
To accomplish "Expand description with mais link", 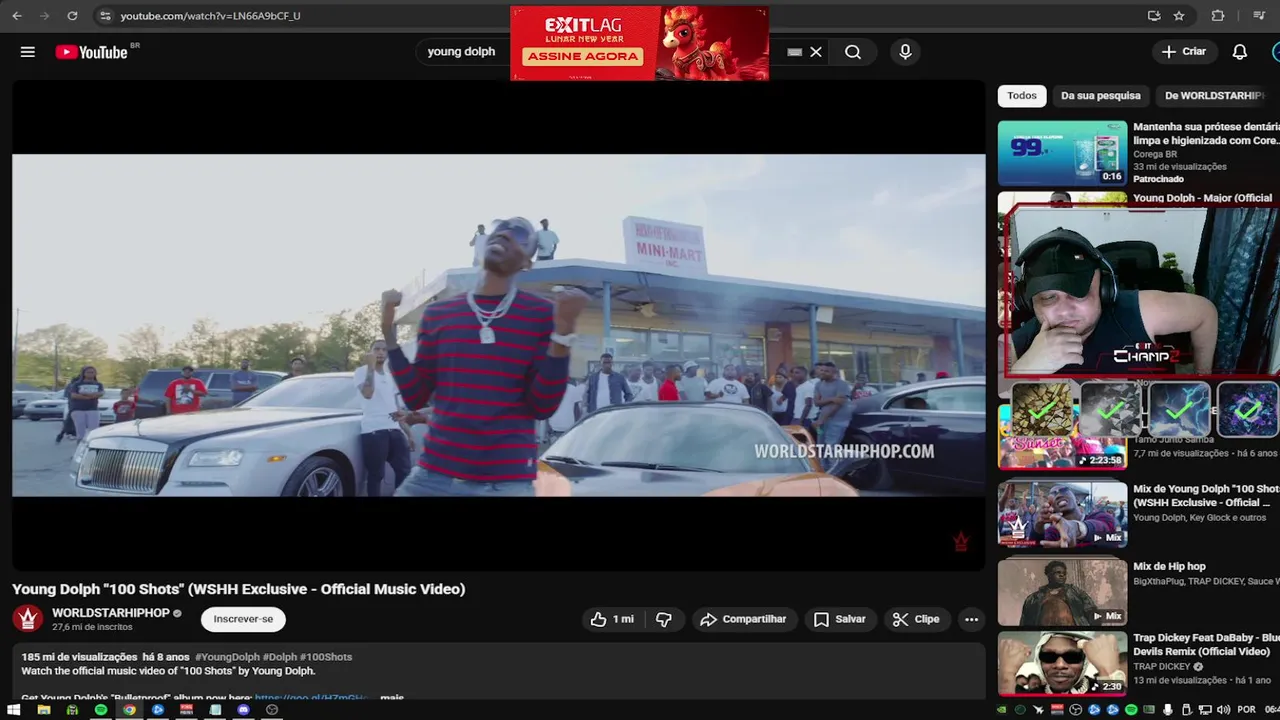I will point(392,696).
